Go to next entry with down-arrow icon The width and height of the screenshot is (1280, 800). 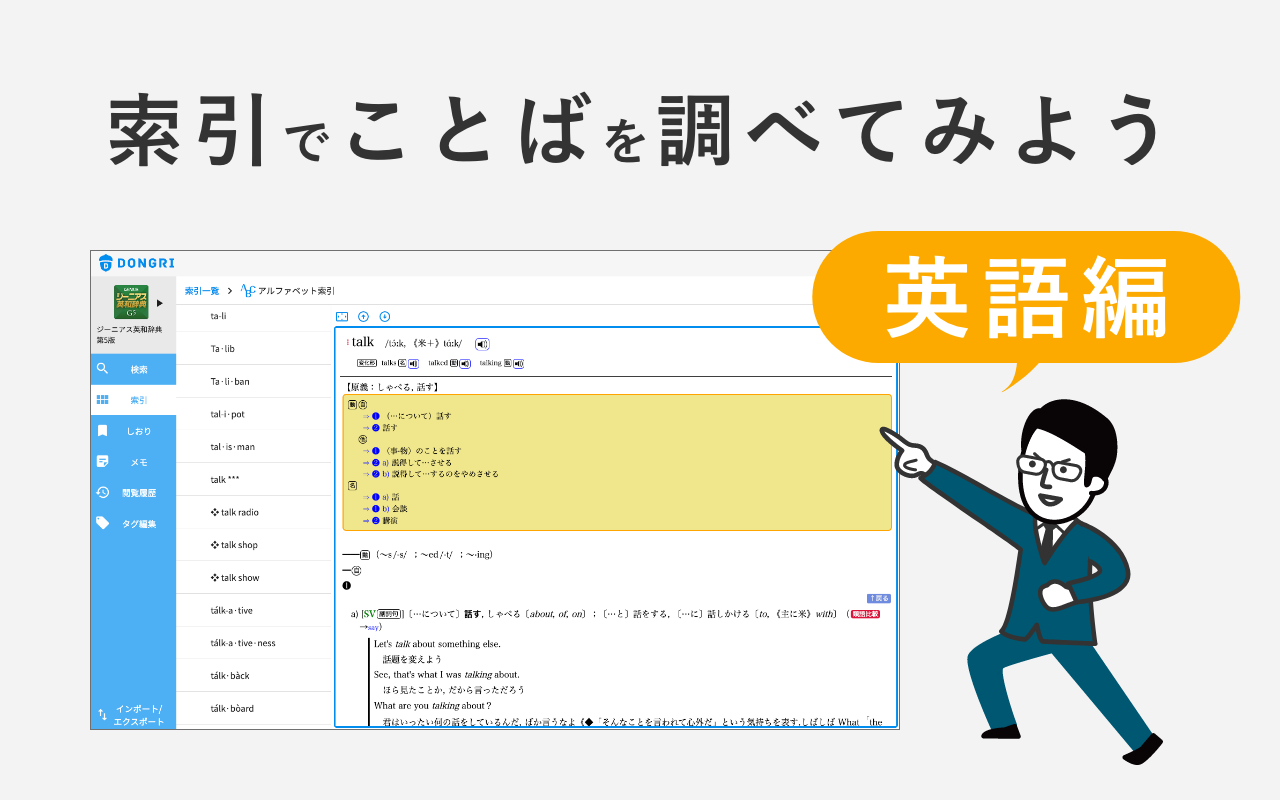point(384,317)
